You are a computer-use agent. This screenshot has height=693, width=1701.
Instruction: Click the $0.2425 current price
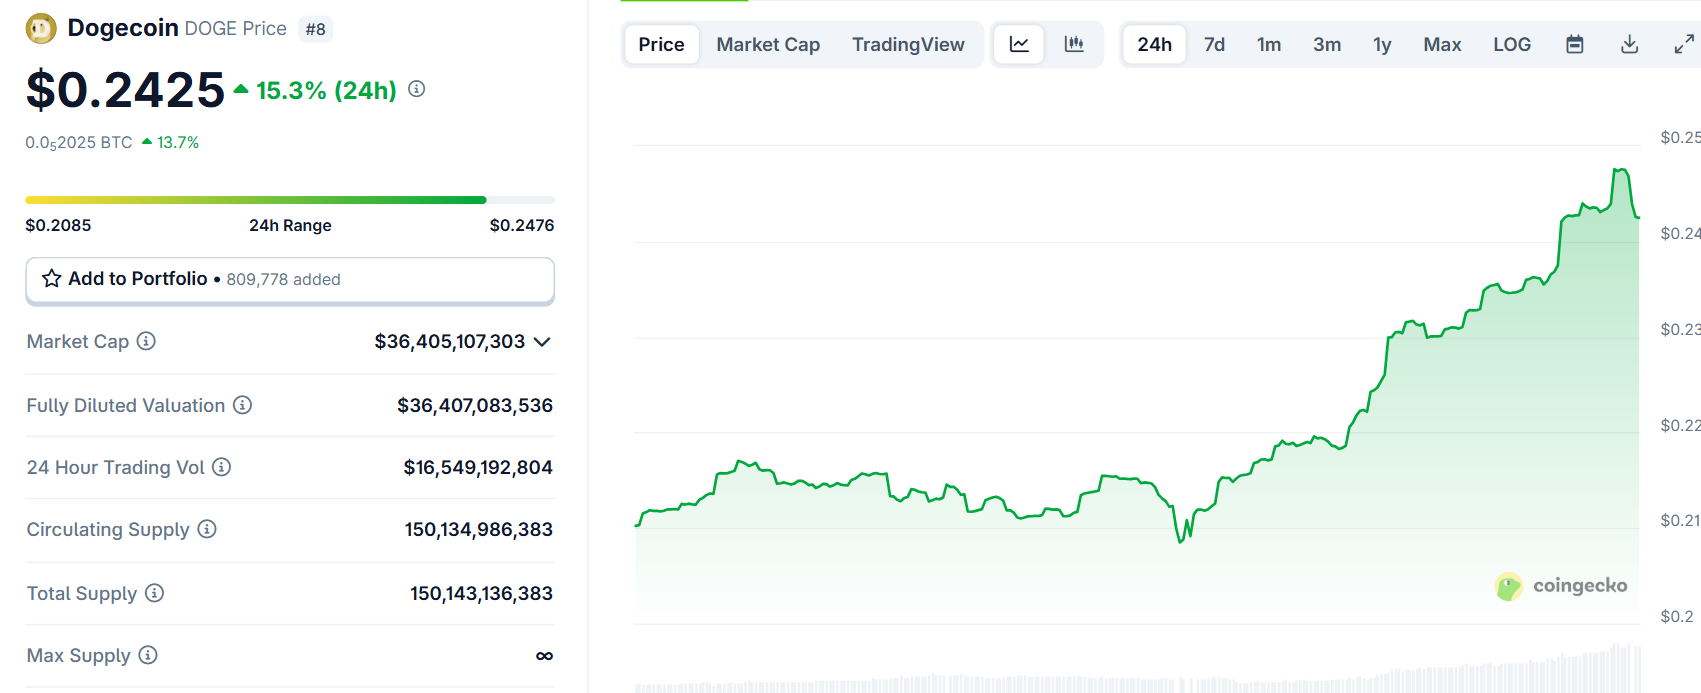pyautogui.click(x=125, y=90)
